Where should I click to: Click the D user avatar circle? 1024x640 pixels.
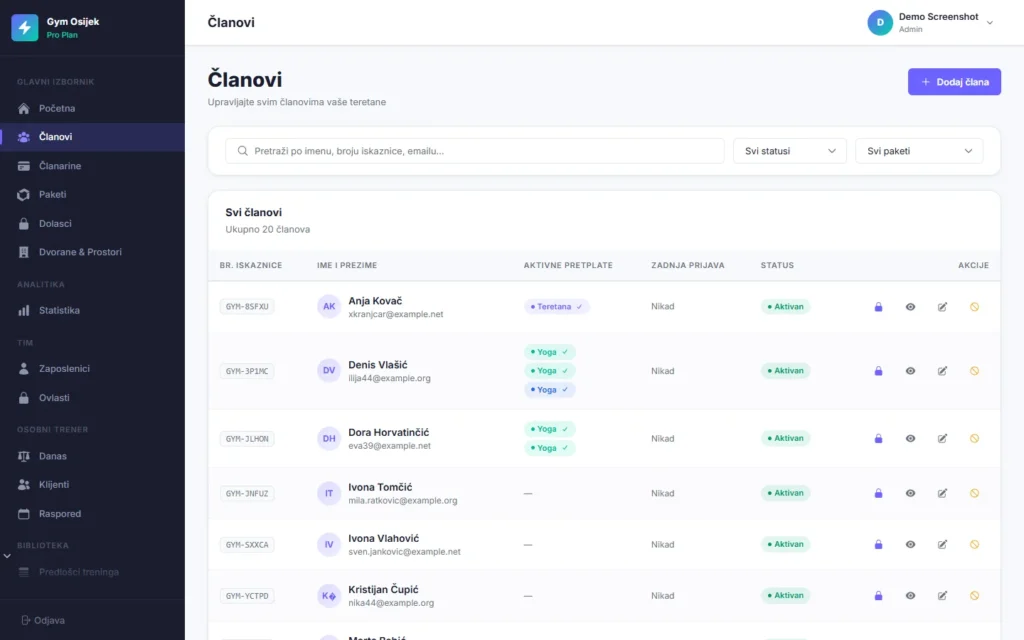880,23
